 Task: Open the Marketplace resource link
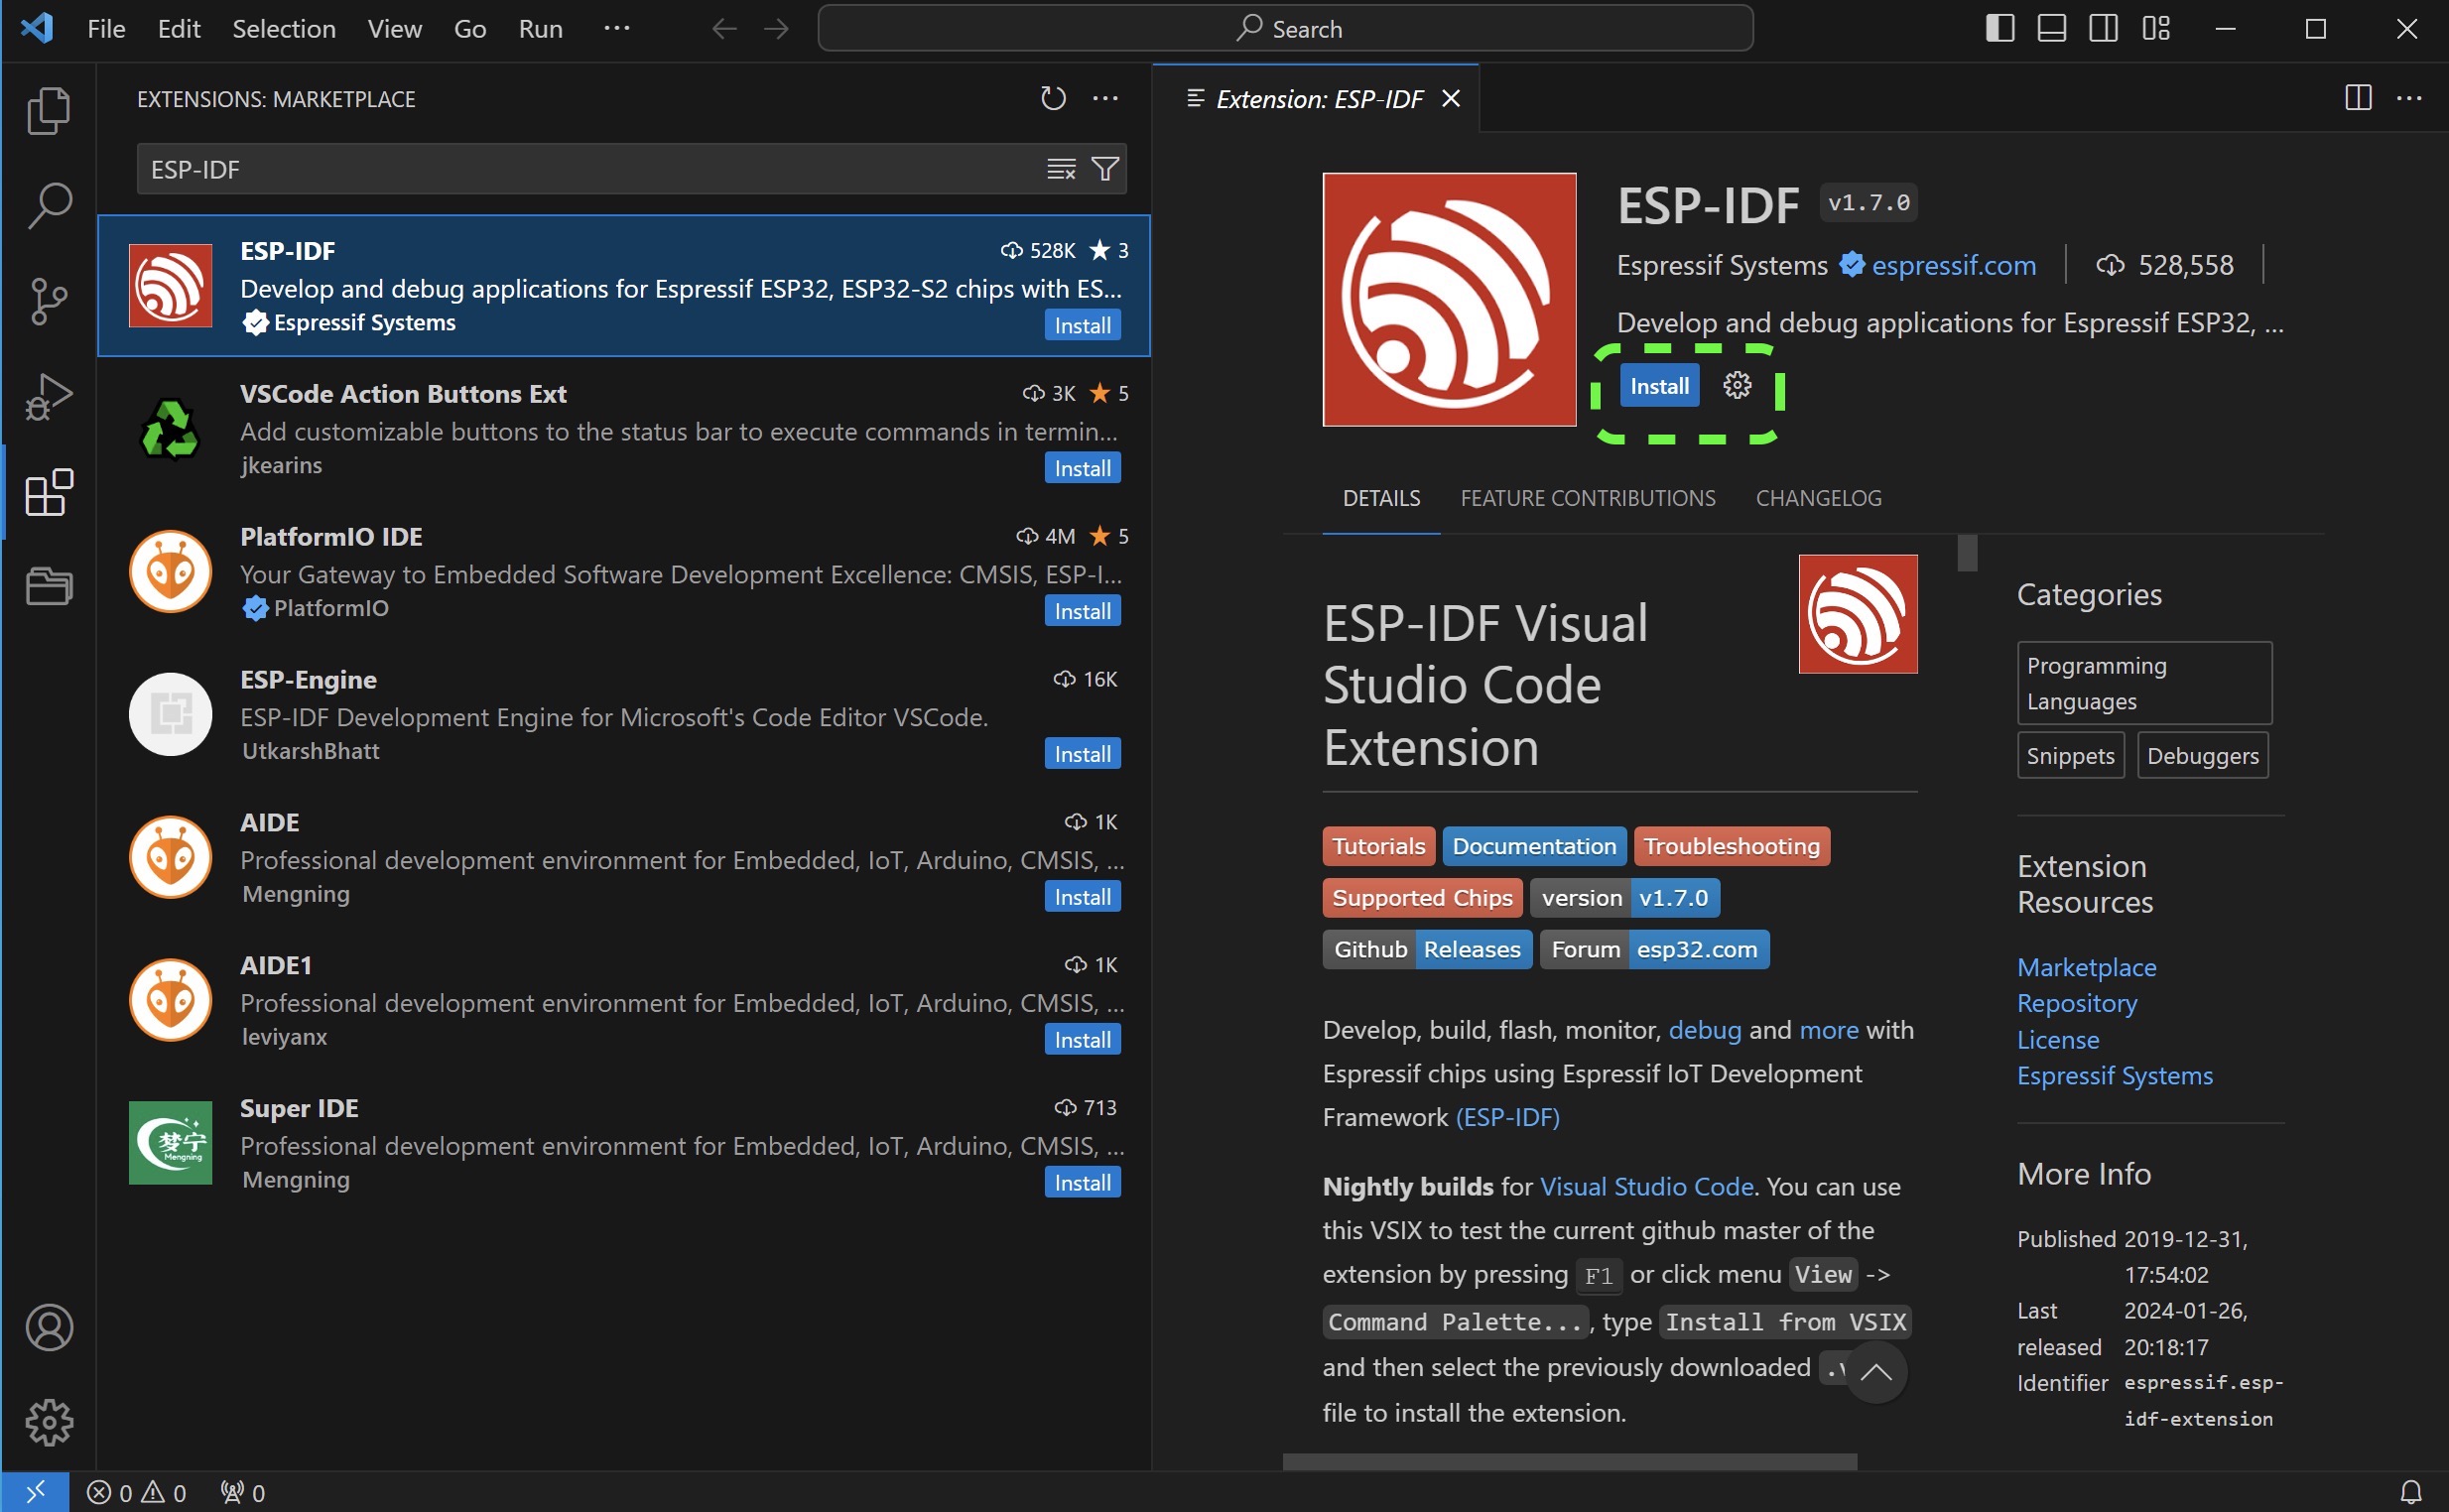click(x=2086, y=967)
